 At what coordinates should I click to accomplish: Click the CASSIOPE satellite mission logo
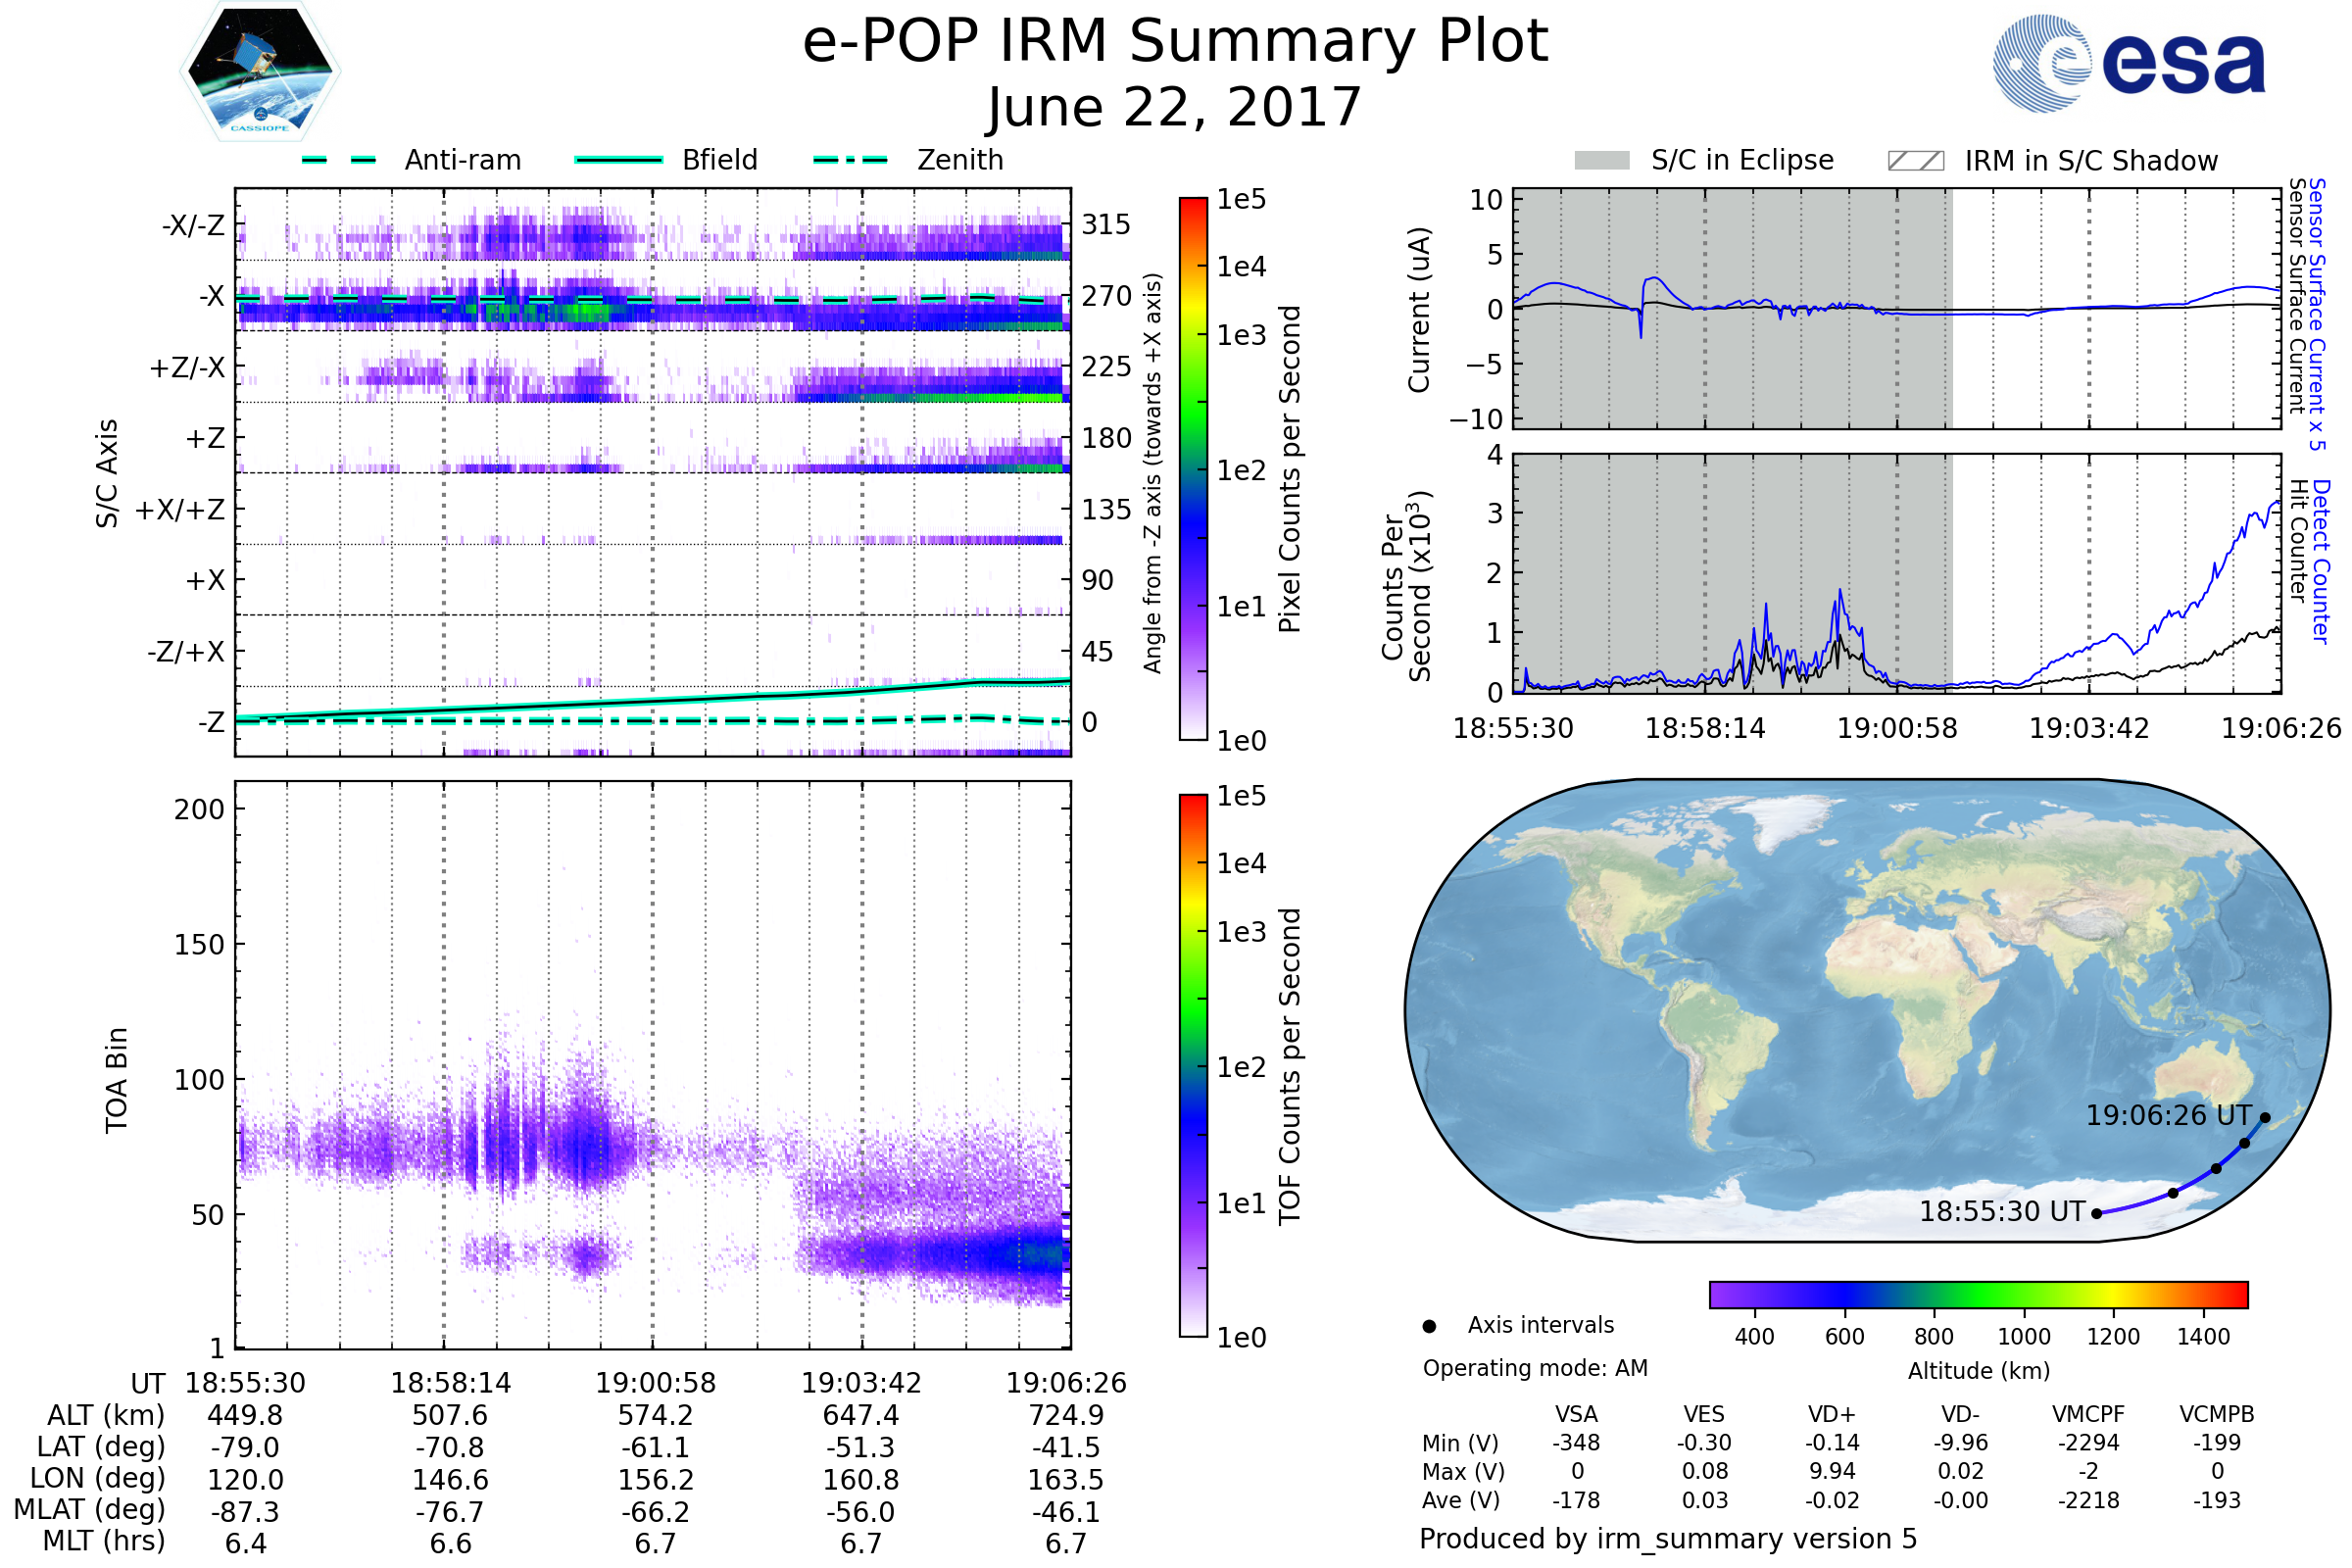[260, 72]
